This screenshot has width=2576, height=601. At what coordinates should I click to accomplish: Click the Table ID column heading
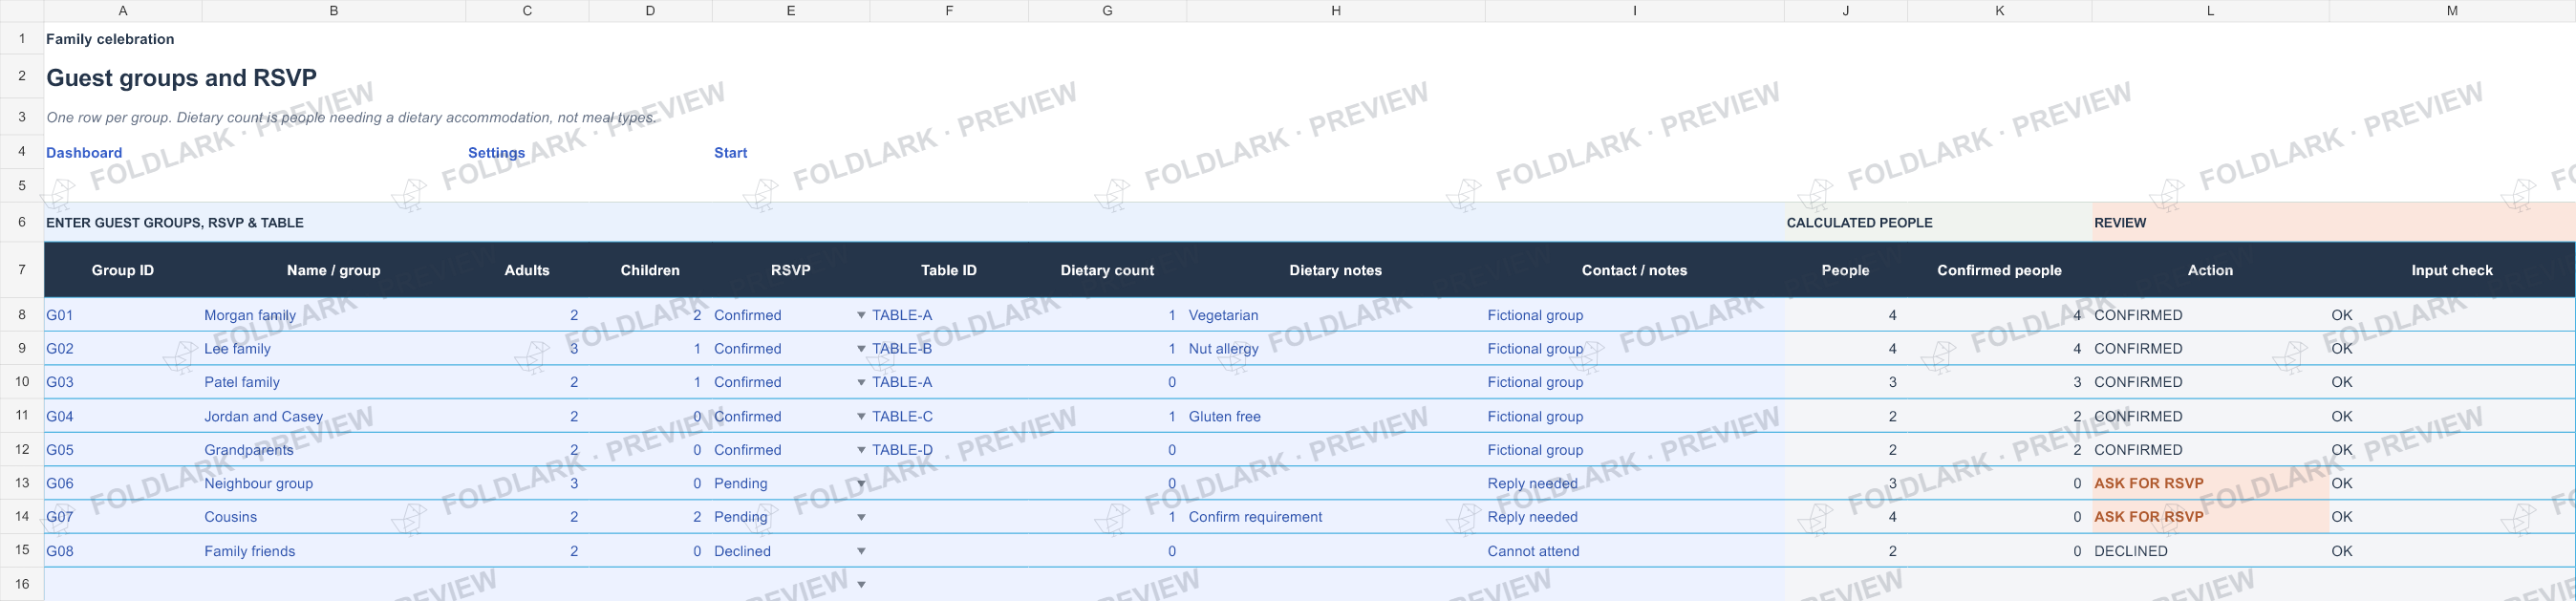(x=949, y=270)
